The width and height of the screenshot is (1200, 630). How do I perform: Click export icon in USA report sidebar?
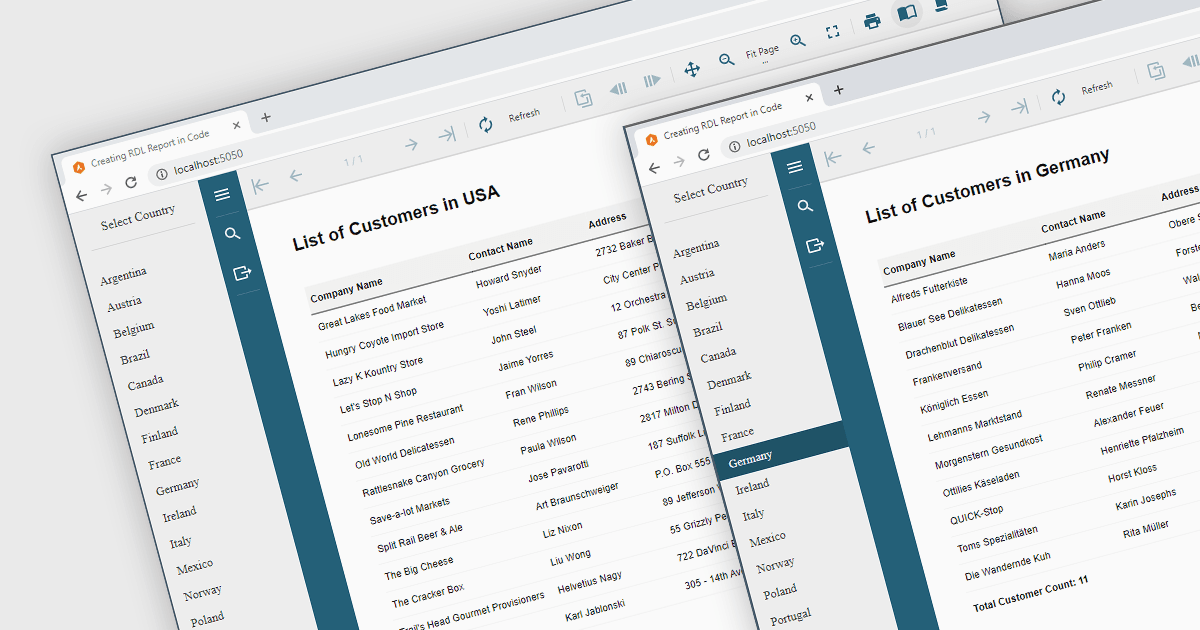tap(242, 272)
